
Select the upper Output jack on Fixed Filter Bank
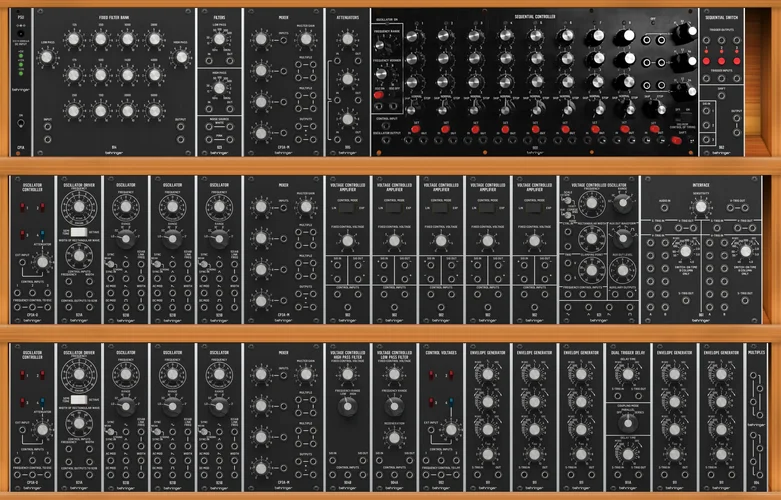click(x=181, y=127)
